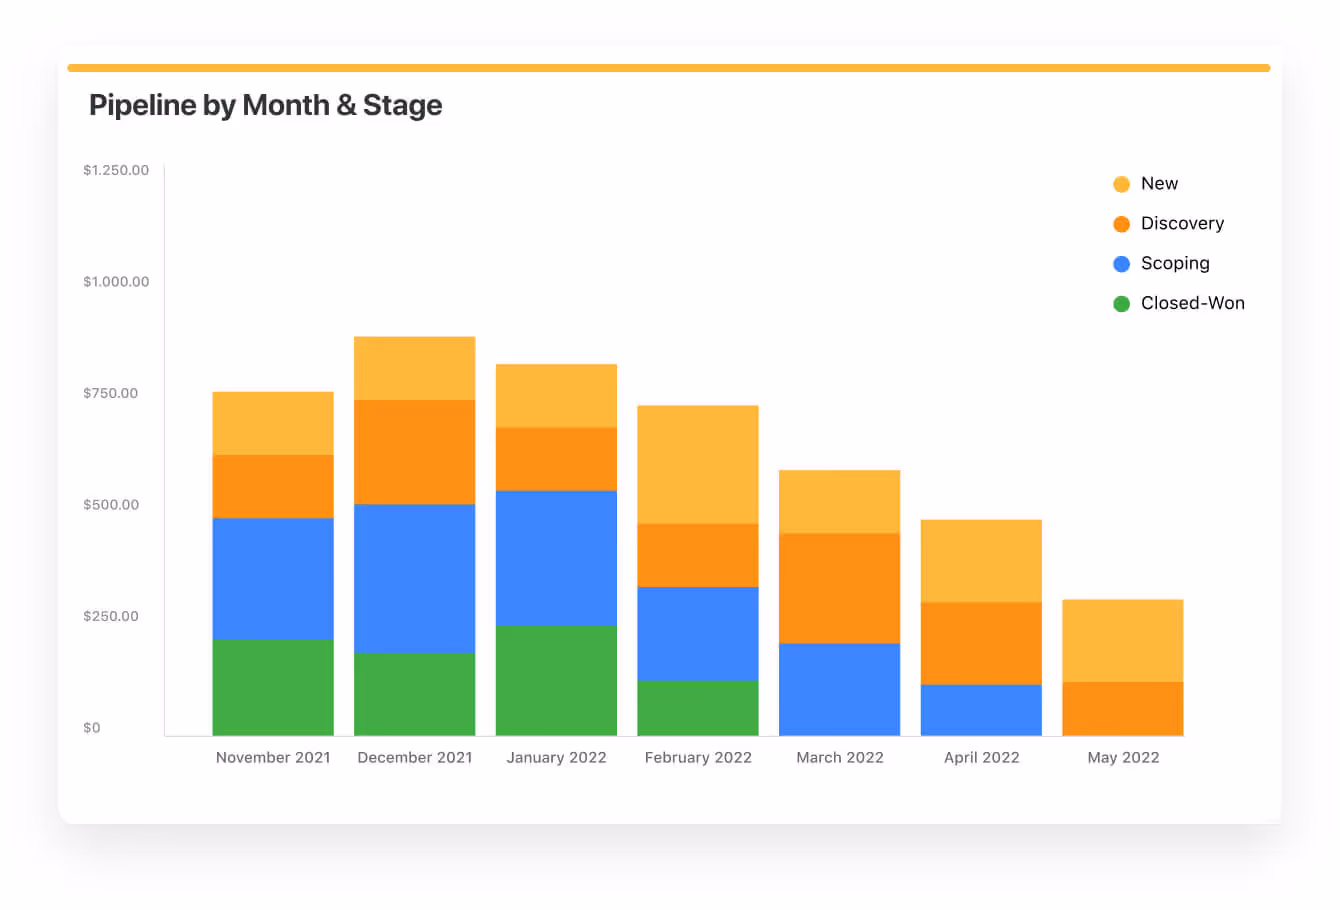This screenshot has height=910, width=1340.
Task: Select the February 2022 x-axis label
Action: 698,758
